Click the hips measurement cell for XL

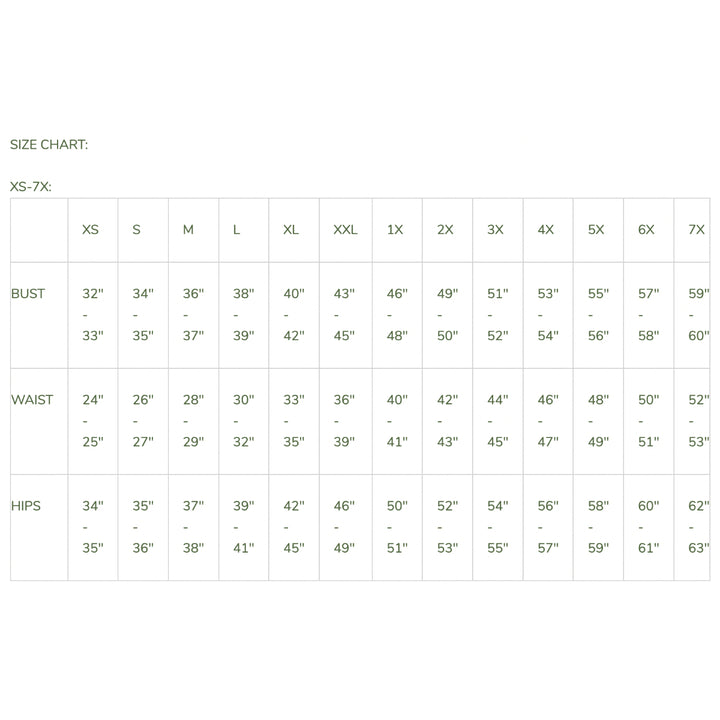tap(293, 527)
